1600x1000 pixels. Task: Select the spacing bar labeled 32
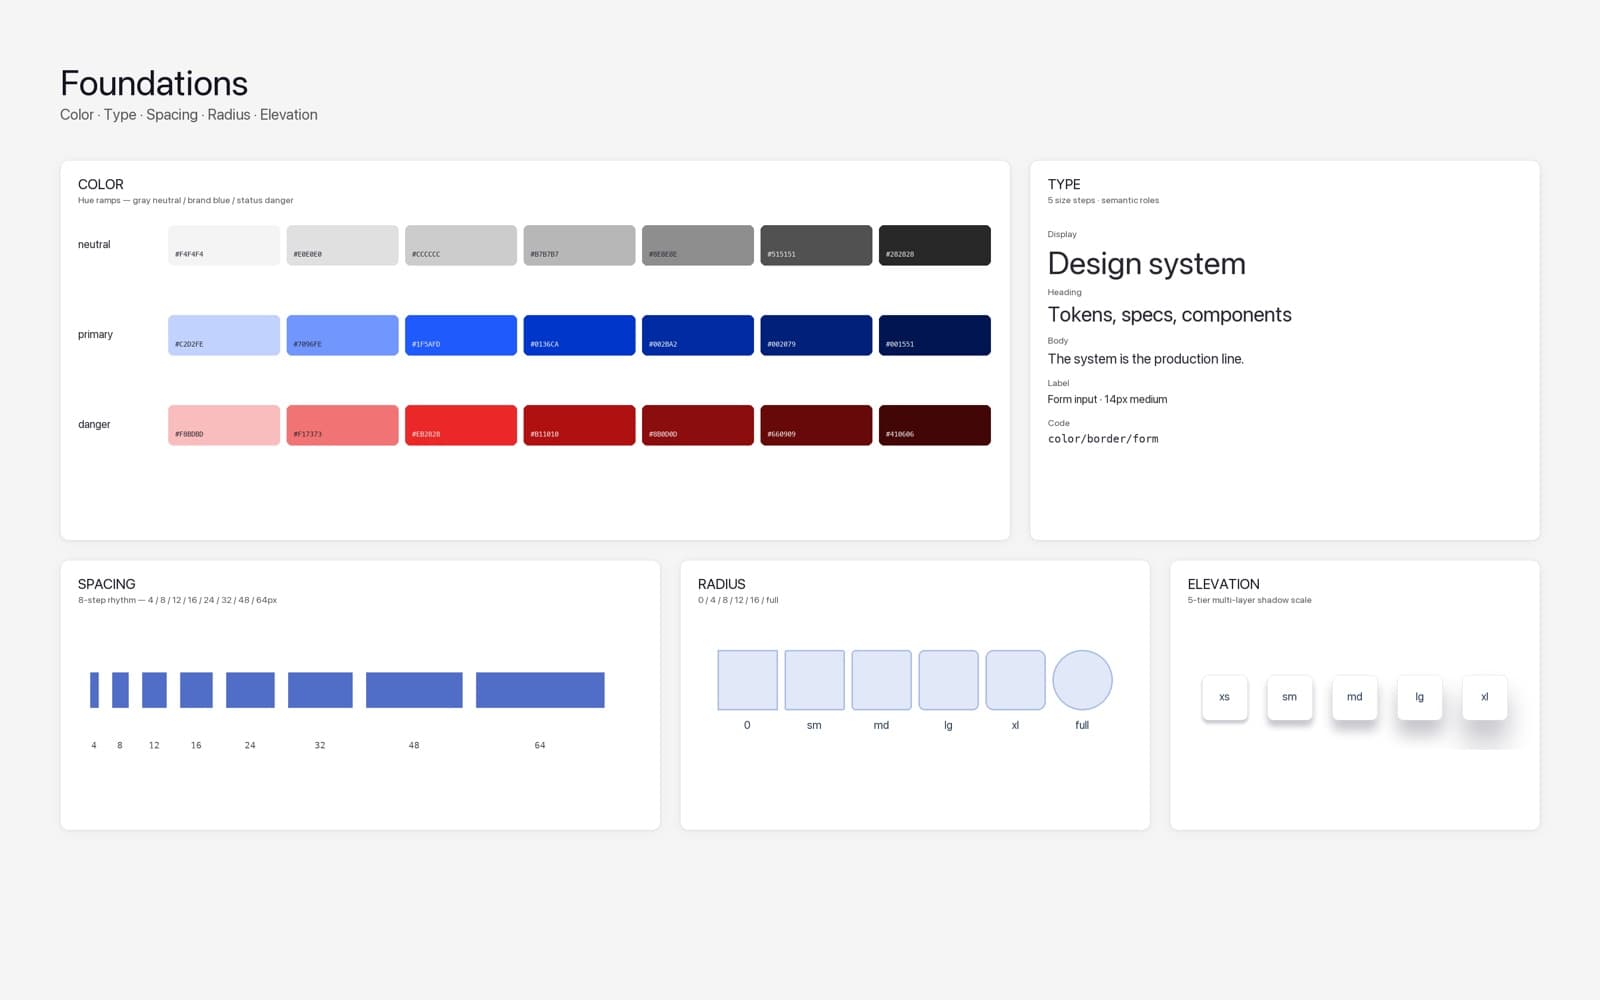coord(320,690)
